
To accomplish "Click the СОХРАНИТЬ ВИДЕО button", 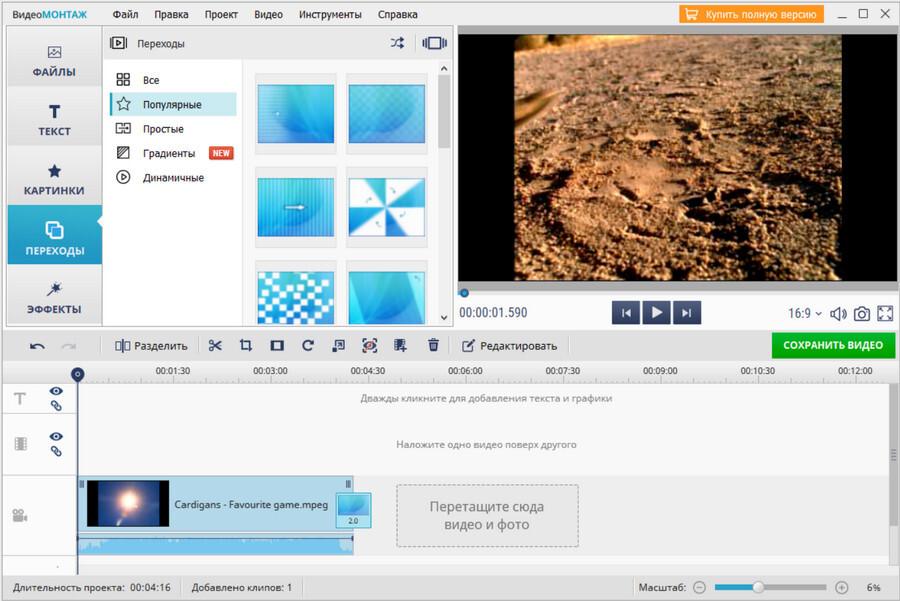I will (x=833, y=346).
